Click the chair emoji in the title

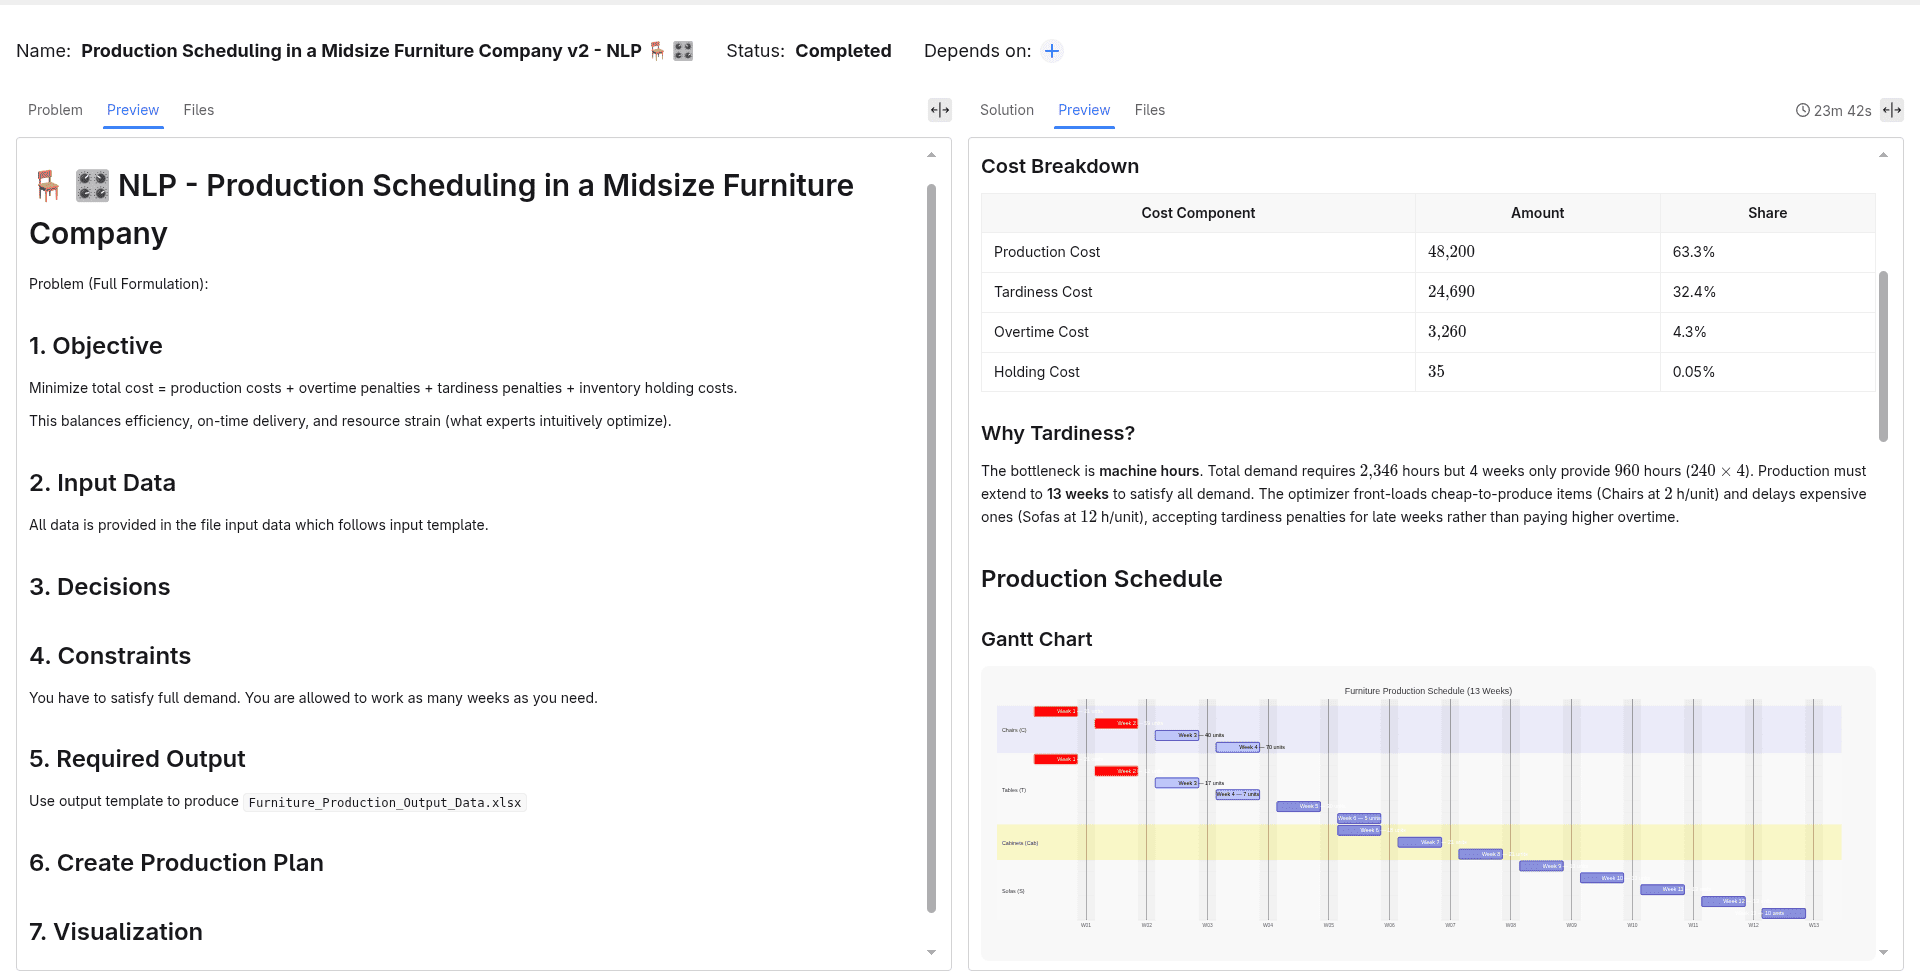[x=657, y=51]
